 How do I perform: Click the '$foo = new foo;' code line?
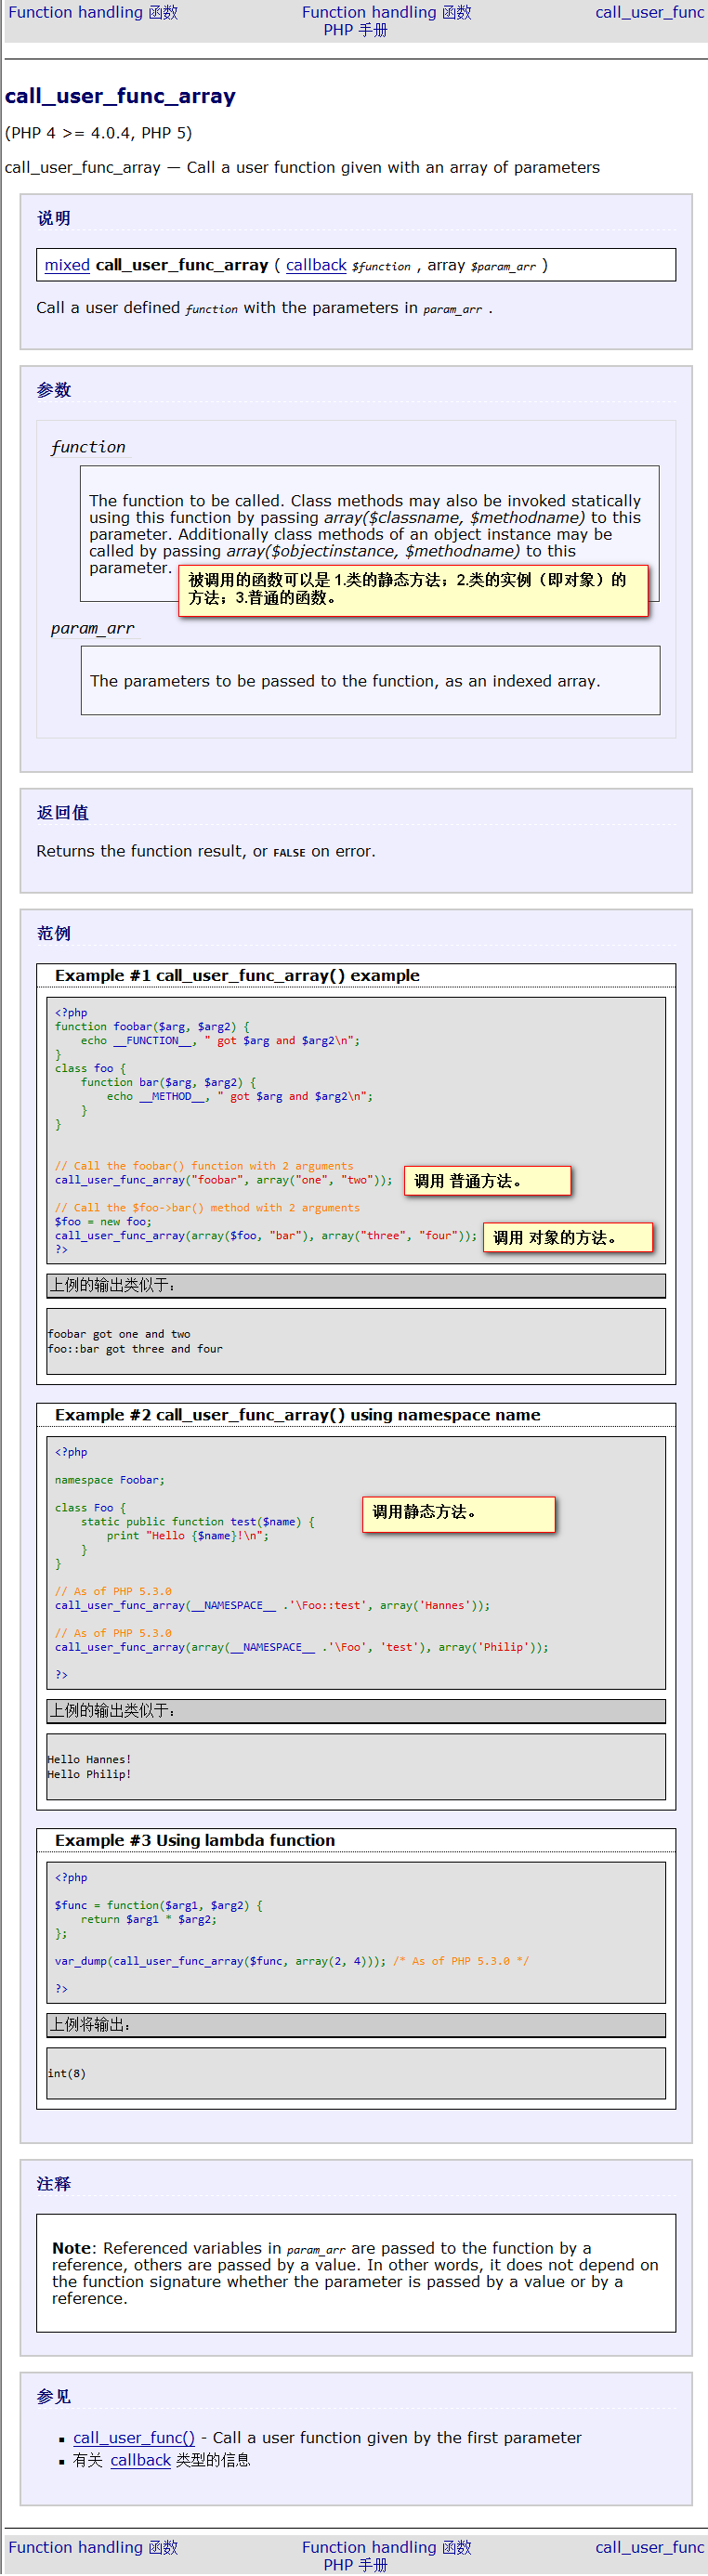click(103, 1221)
